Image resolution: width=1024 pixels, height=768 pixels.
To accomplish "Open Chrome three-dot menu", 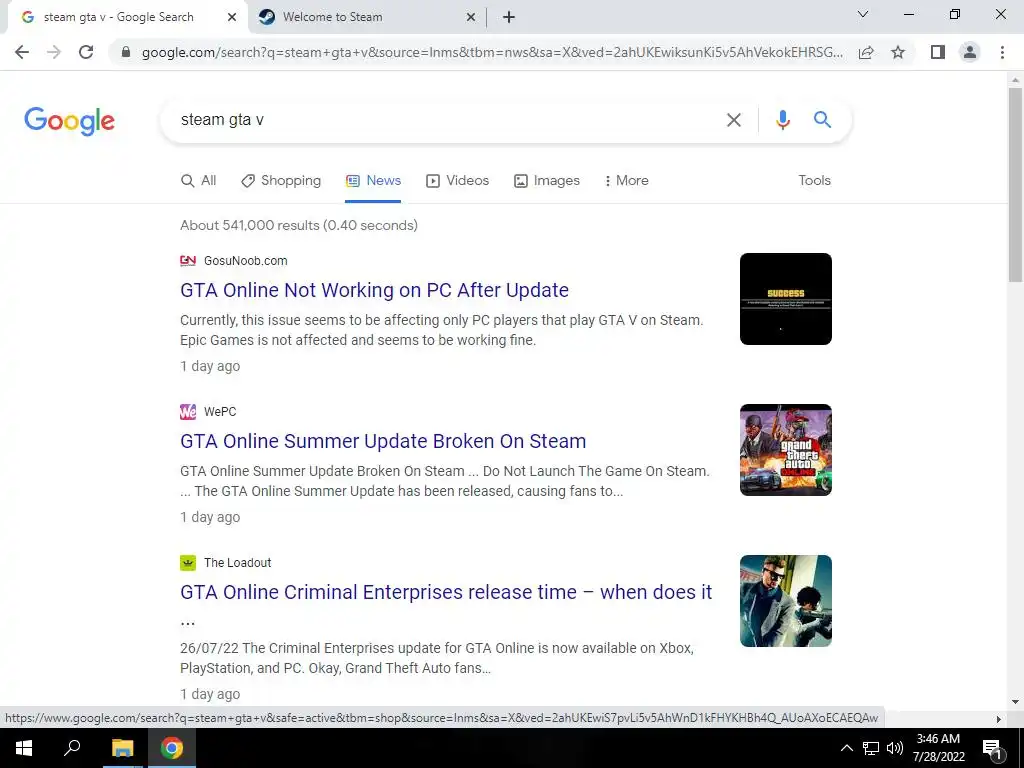I will (x=1002, y=52).
